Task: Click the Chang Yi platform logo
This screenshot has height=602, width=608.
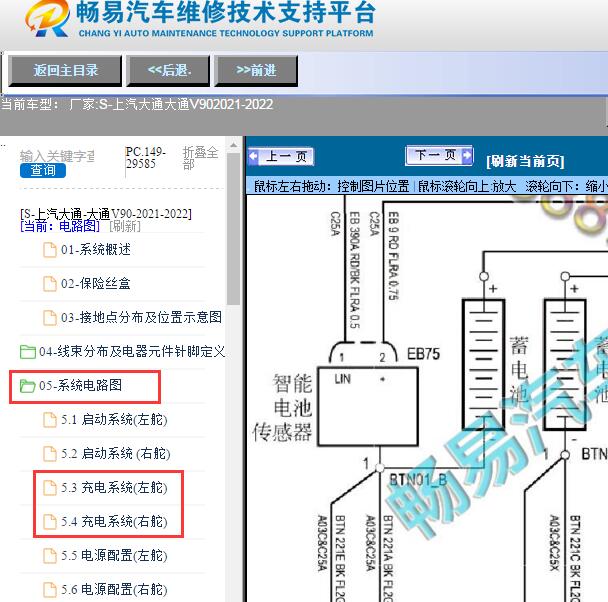Action: click(47, 19)
